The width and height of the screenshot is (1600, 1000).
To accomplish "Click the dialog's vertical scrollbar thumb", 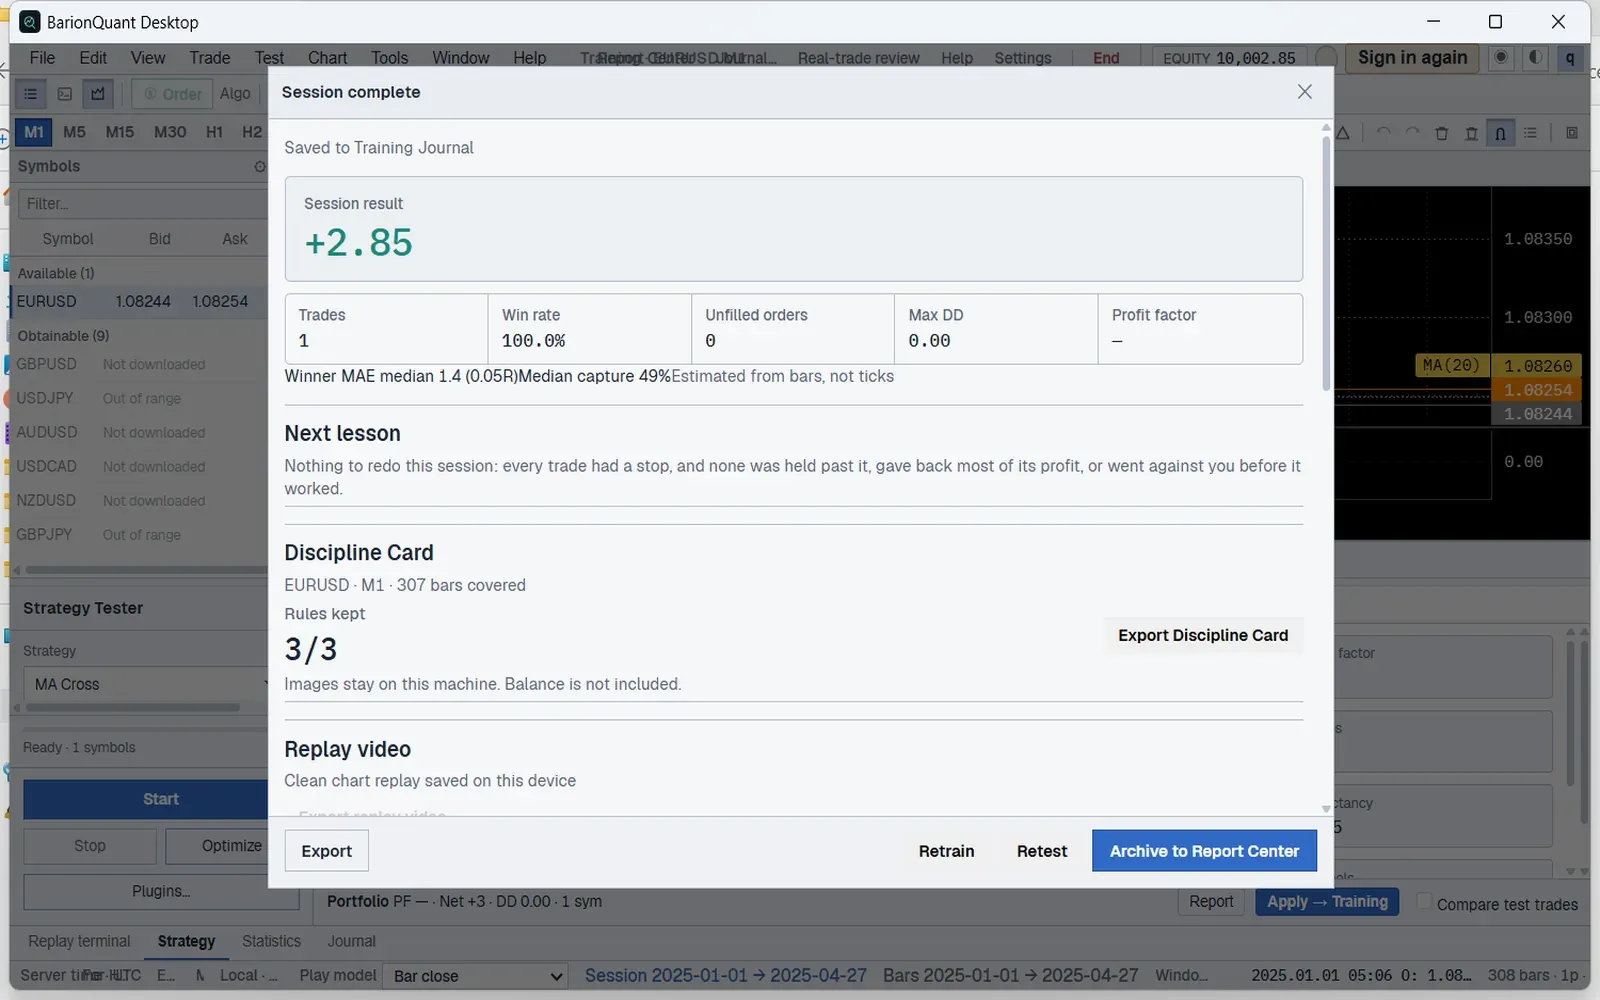I will (x=1326, y=262).
